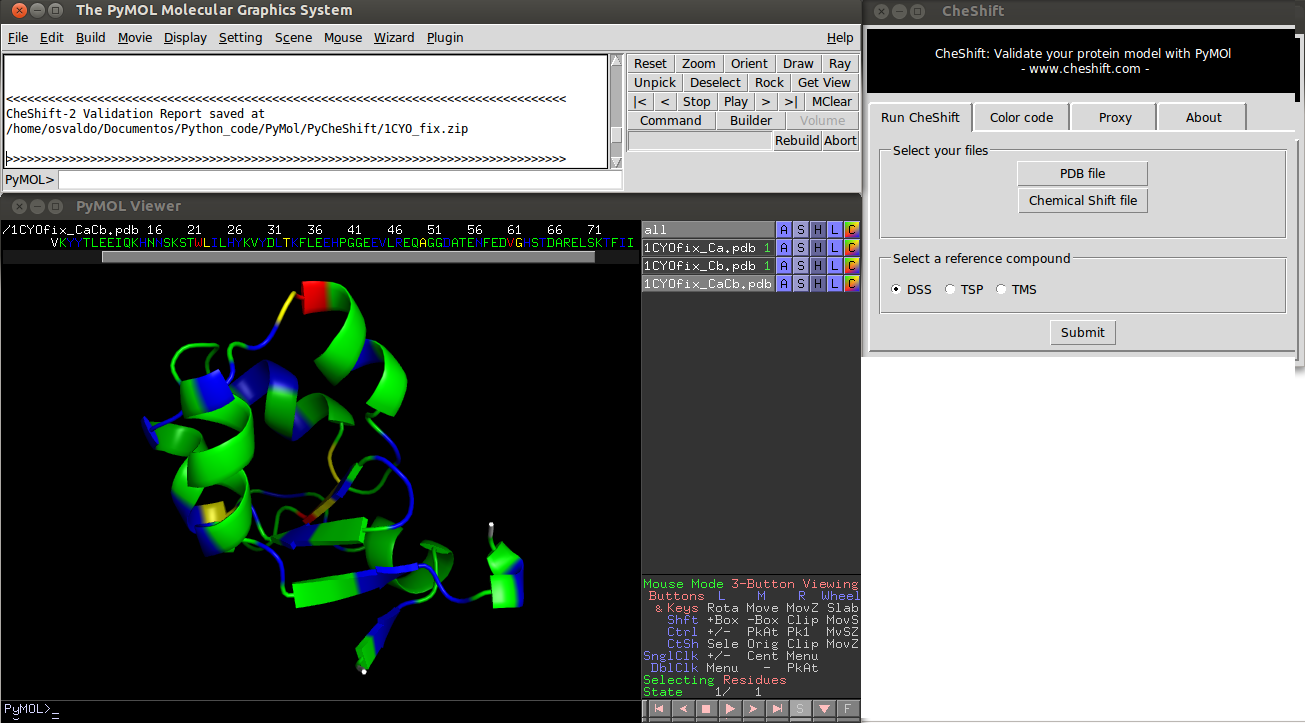Submit the CheShift form
Screen dimensions: 1305x723
pos(1082,332)
